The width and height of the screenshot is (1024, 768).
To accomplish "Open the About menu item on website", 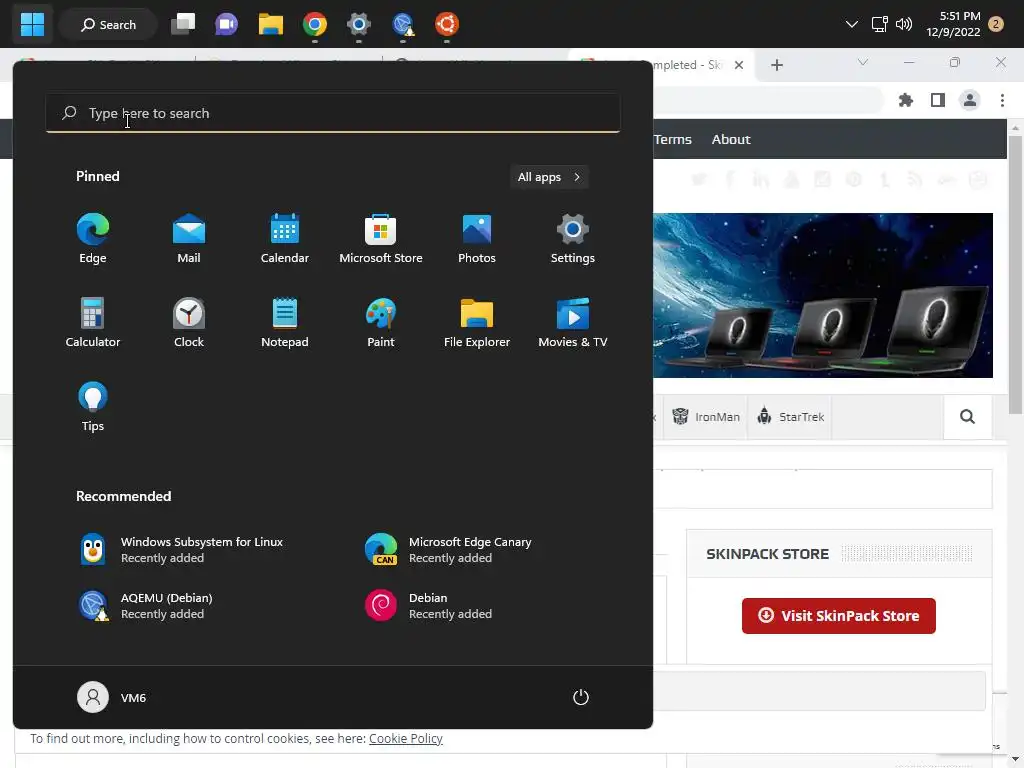I will (x=731, y=139).
